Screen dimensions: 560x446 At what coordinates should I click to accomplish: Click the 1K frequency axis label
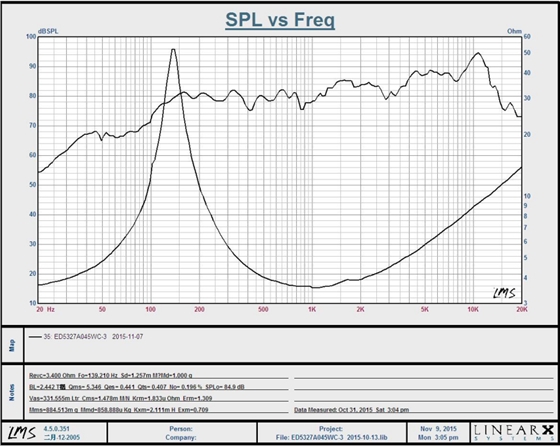(x=312, y=309)
